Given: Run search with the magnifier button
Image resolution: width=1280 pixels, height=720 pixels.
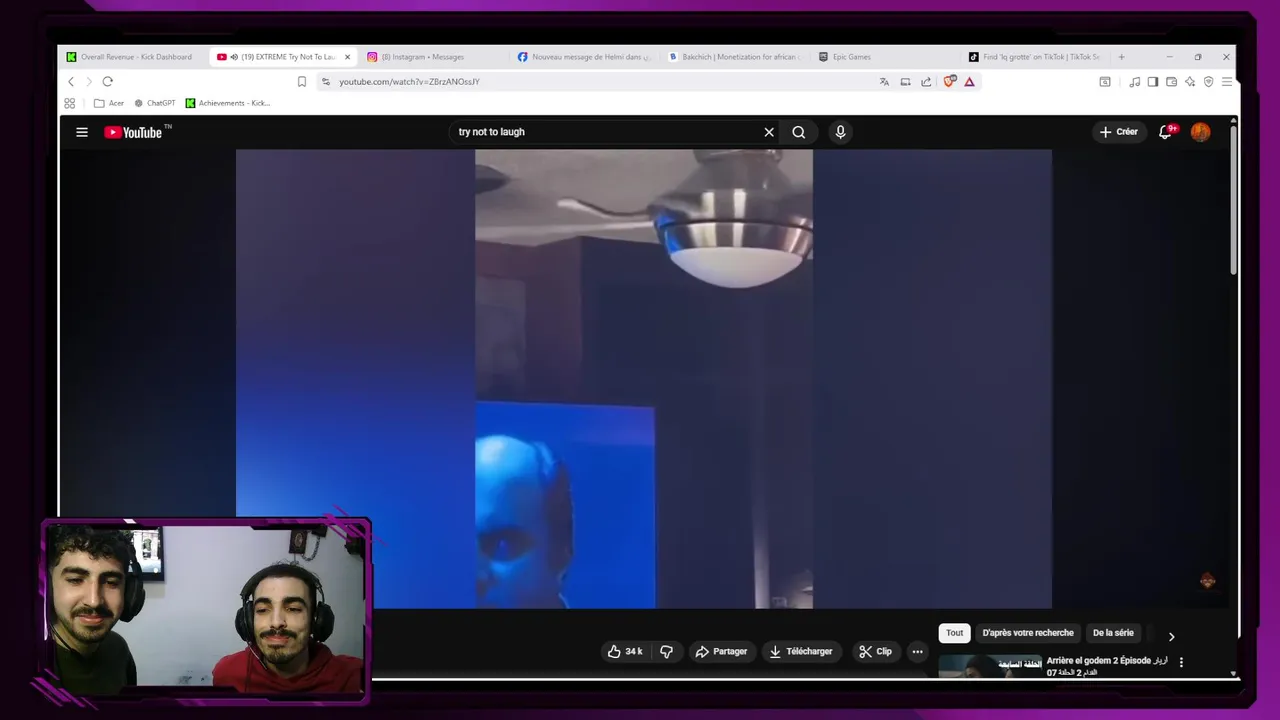Looking at the screenshot, I should [x=799, y=132].
